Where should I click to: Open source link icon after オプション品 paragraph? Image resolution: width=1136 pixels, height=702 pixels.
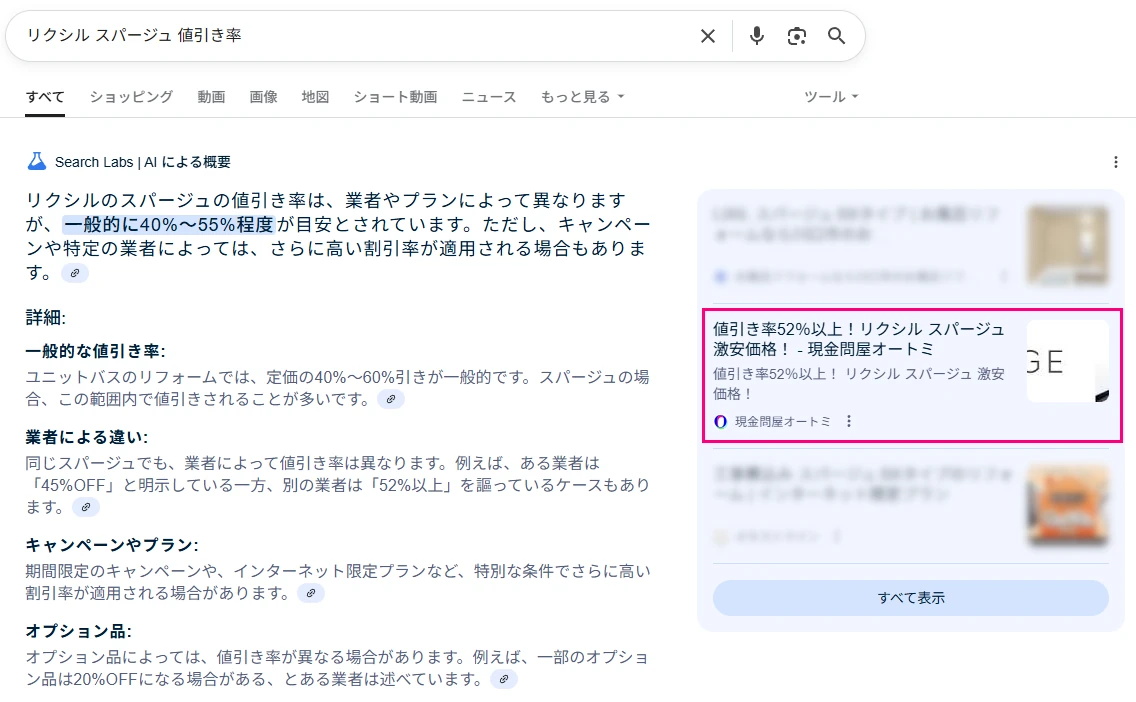(504, 680)
